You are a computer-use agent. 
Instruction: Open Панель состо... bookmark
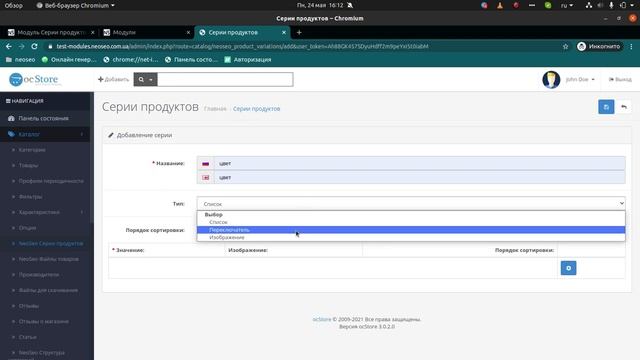pyautogui.click(x=191, y=60)
